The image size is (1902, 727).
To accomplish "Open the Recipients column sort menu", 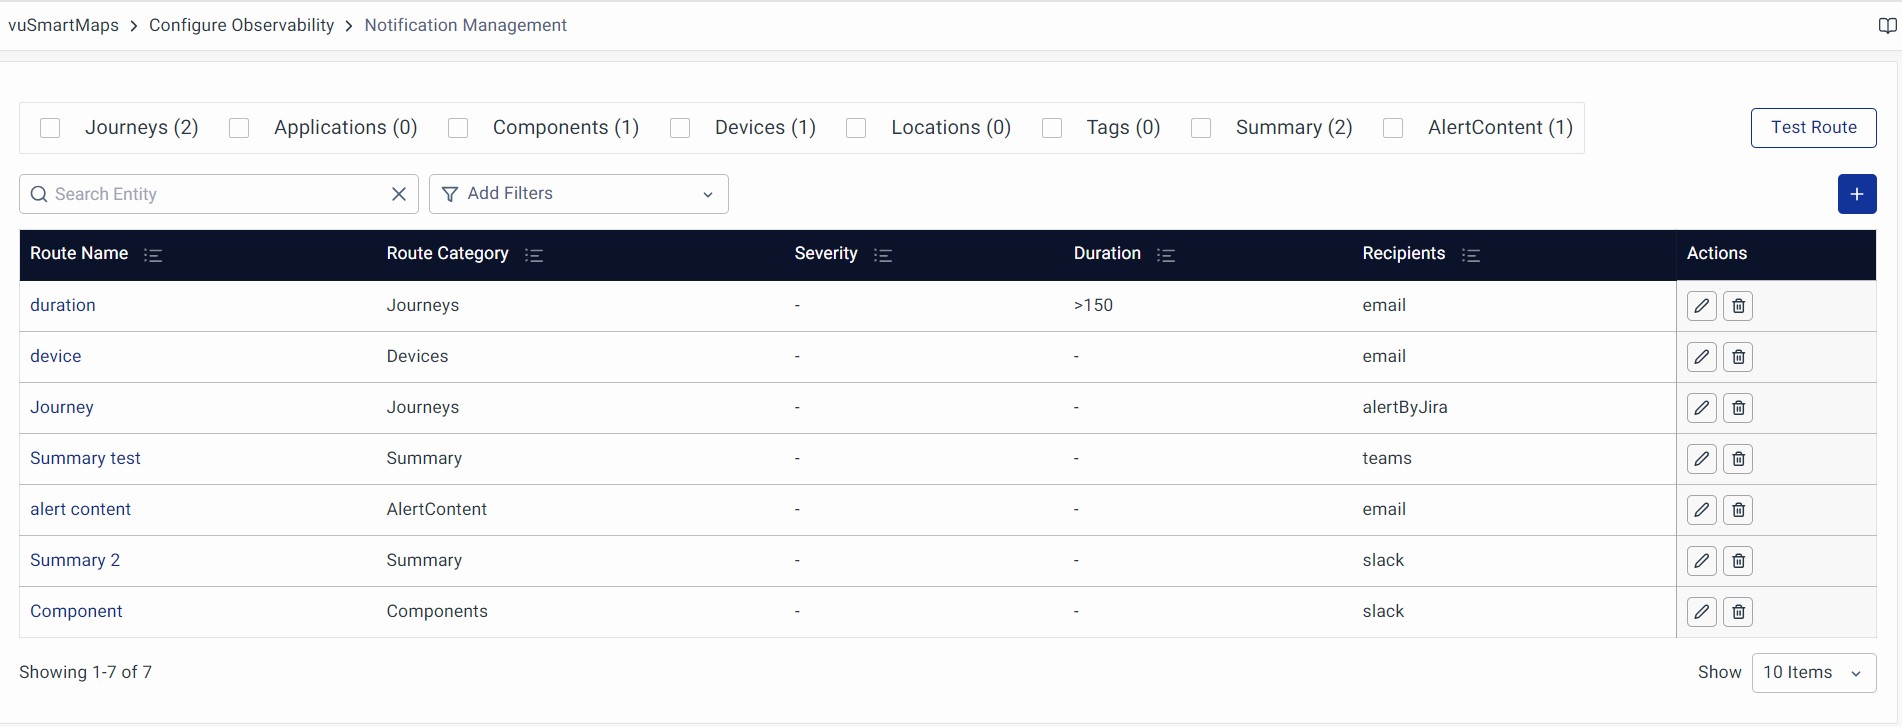I will 1470,255.
